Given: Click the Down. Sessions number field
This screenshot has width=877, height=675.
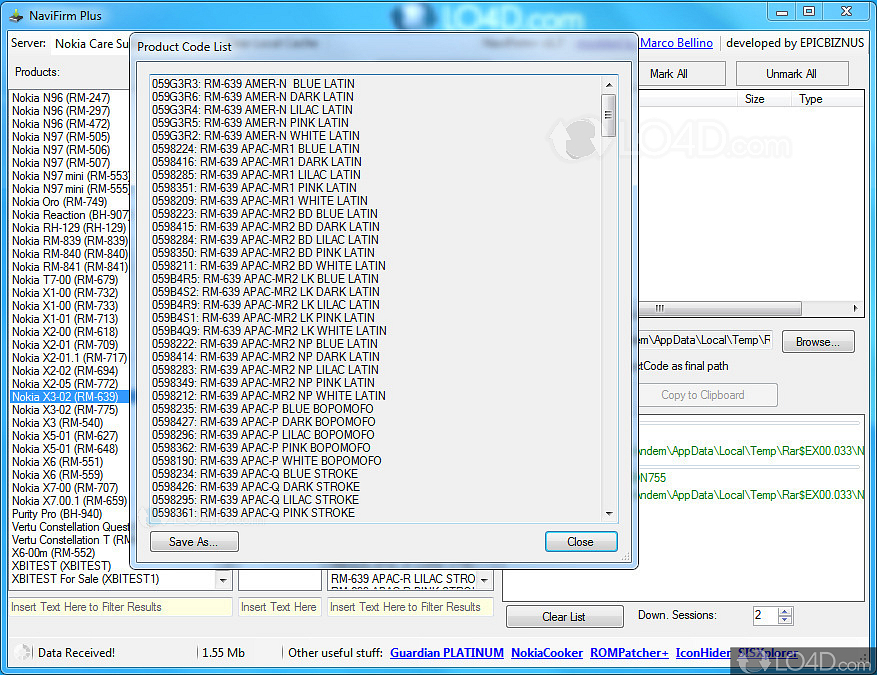Looking at the screenshot, I should point(765,616).
